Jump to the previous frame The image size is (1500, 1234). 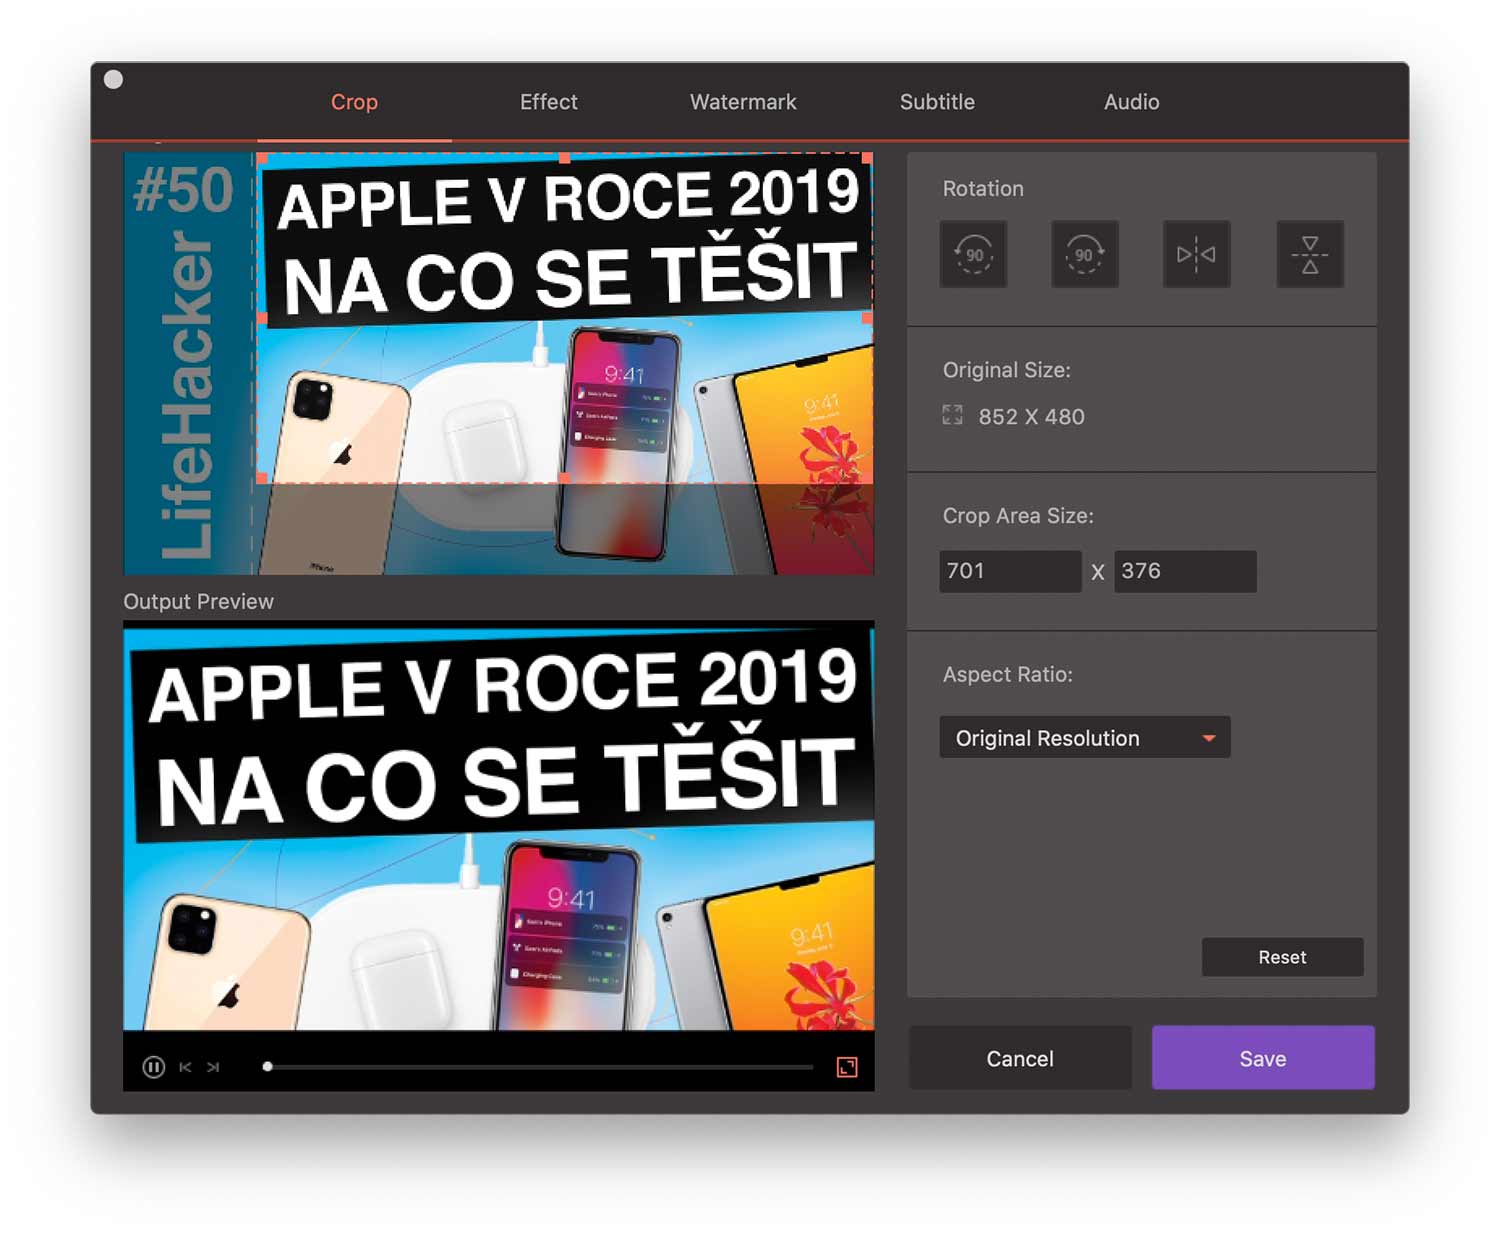185,1067
